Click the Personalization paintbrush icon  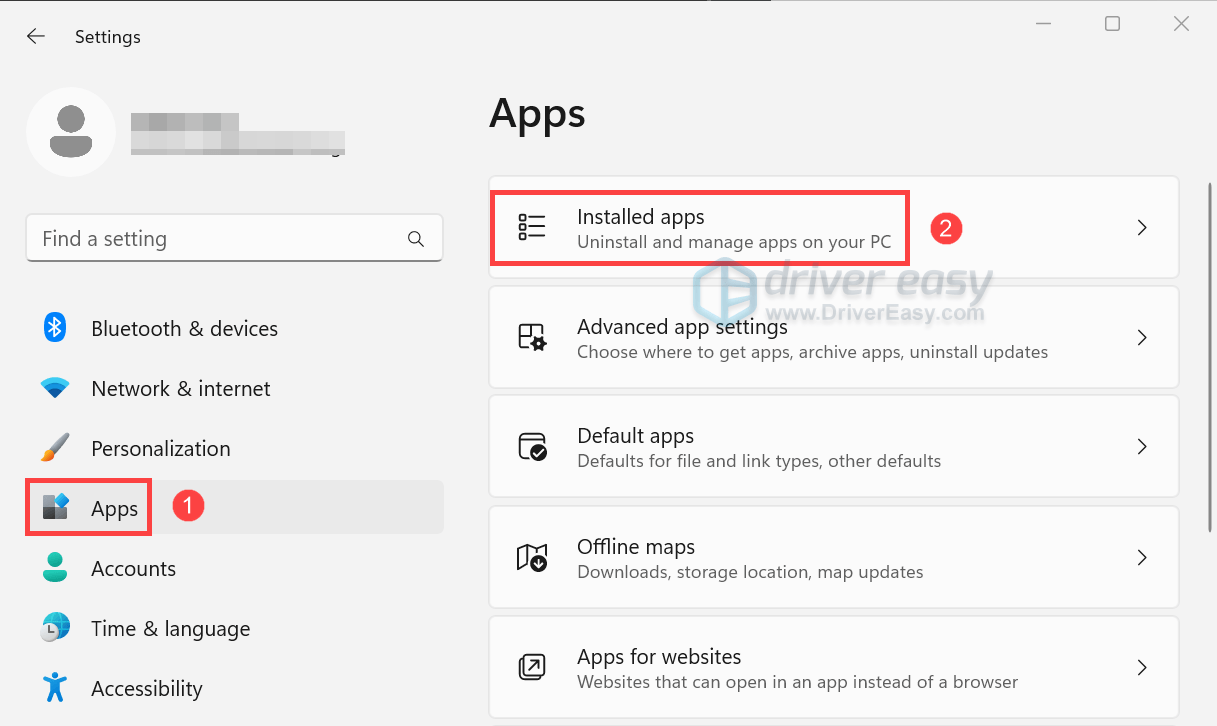[x=54, y=448]
